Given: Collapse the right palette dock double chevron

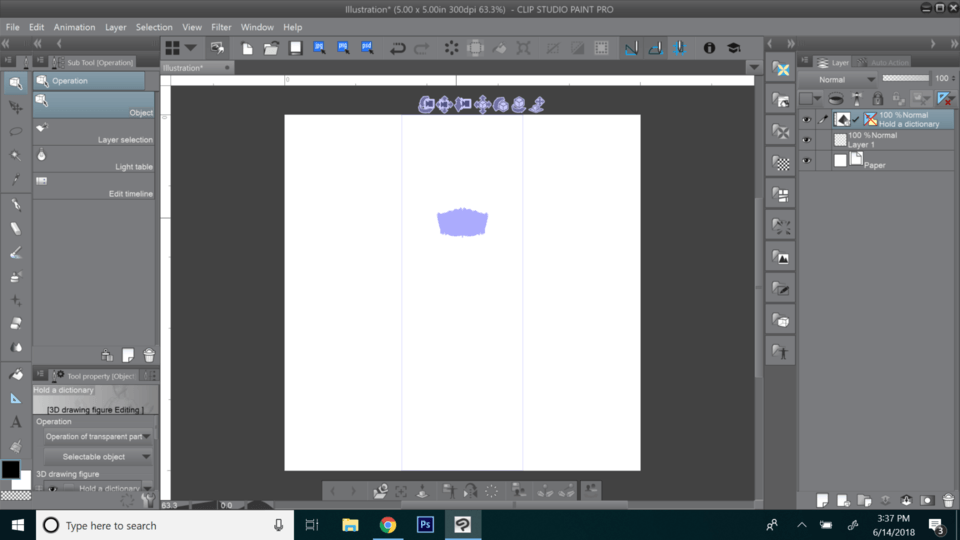Looking at the screenshot, I should click(954, 43).
